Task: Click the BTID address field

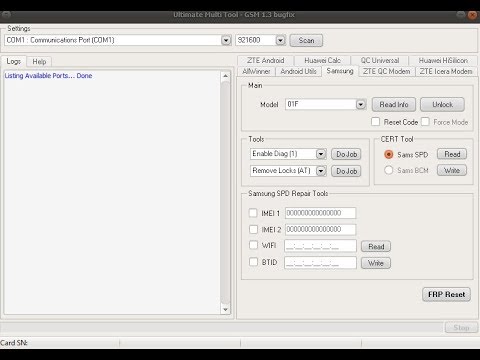Action: coord(320,263)
